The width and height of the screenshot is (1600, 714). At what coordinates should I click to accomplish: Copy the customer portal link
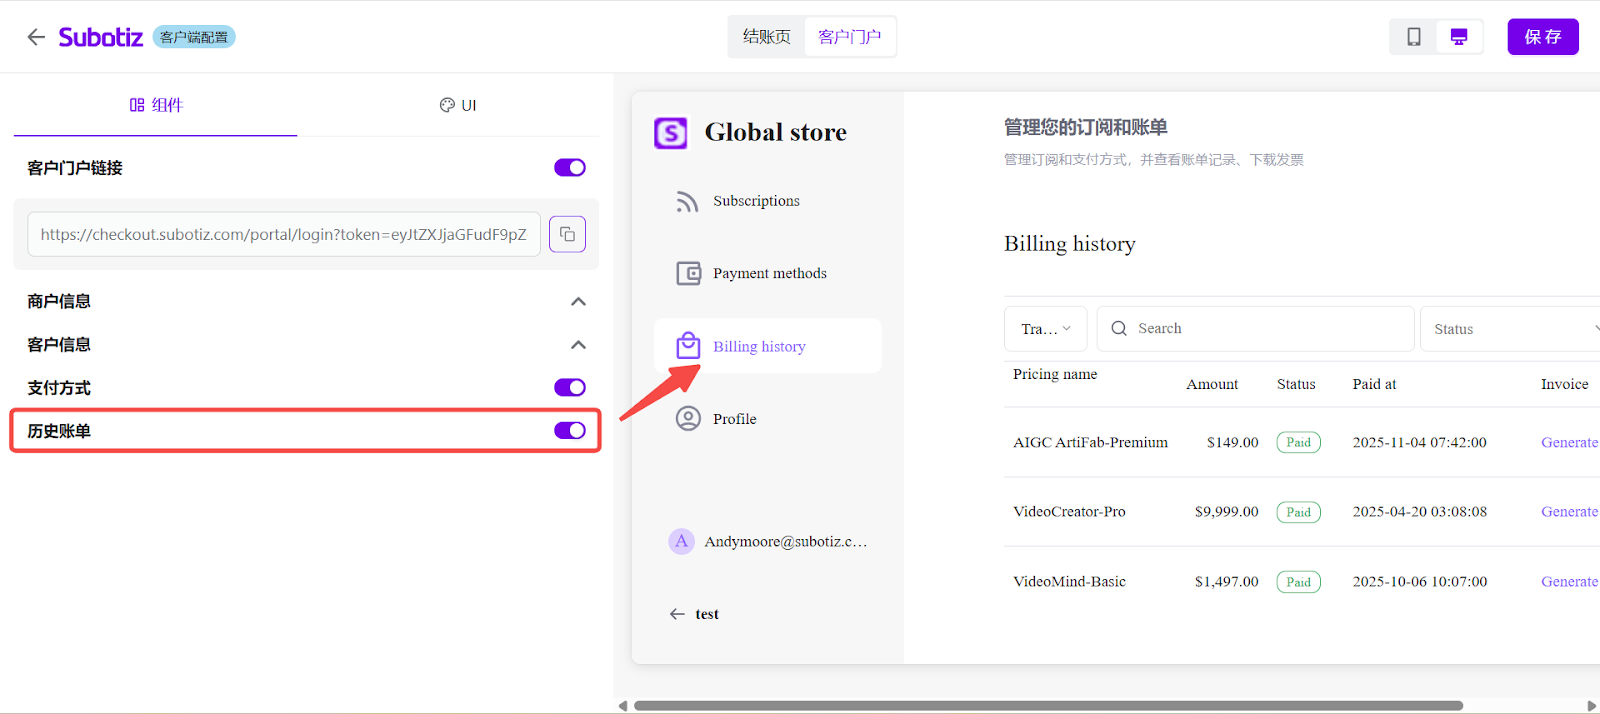(567, 234)
